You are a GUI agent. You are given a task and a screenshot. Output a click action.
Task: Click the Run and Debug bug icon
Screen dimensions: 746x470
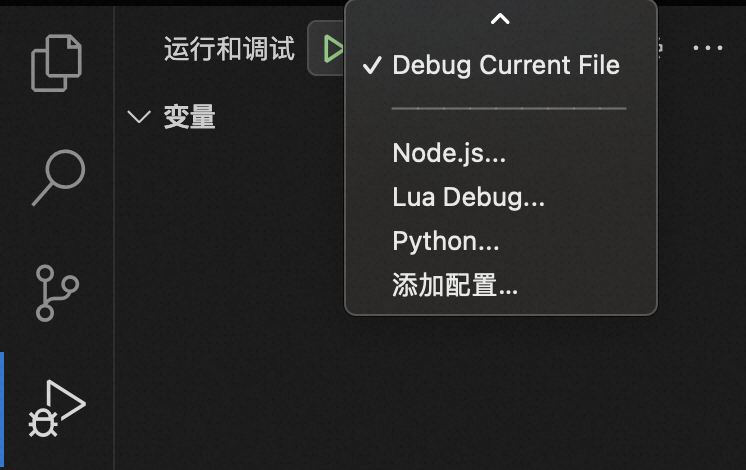click(57, 409)
